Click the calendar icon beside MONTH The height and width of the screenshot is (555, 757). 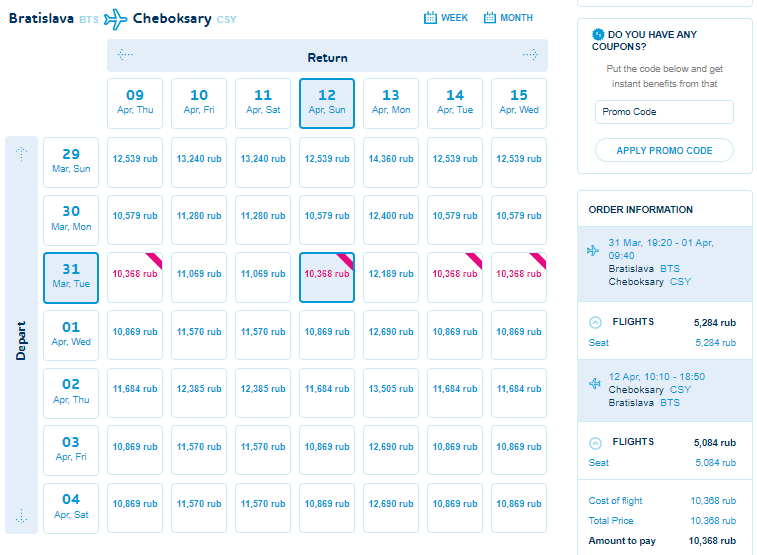tap(490, 18)
